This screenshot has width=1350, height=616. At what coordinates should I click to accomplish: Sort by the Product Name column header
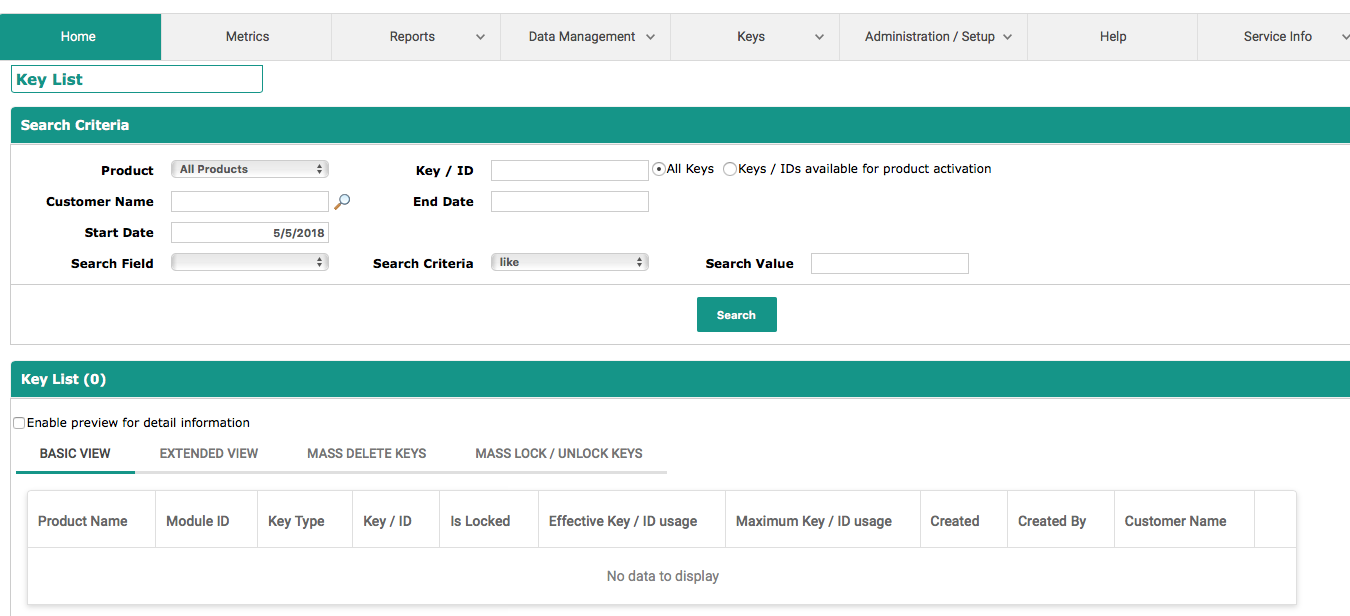point(83,521)
